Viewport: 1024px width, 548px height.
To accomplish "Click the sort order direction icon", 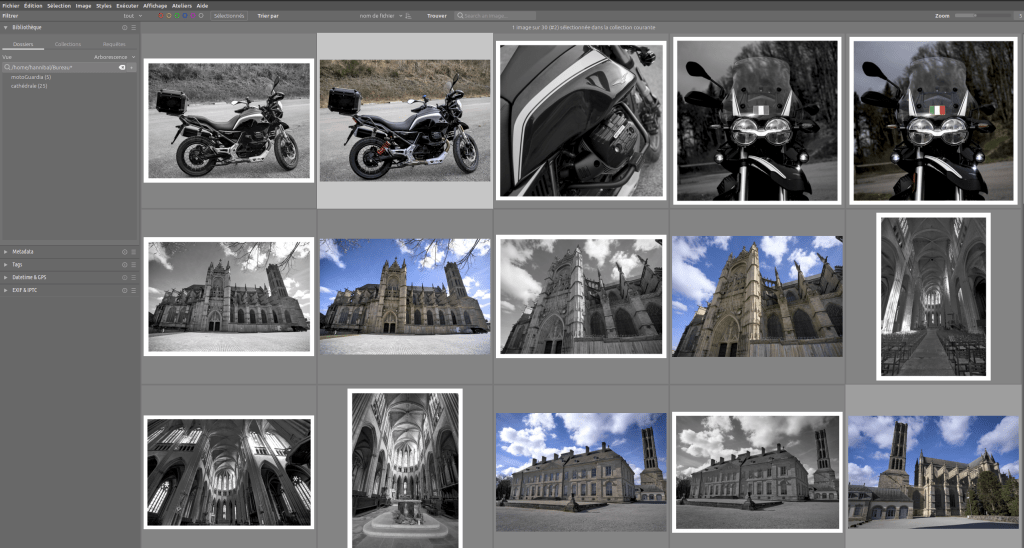I will coord(410,16).
